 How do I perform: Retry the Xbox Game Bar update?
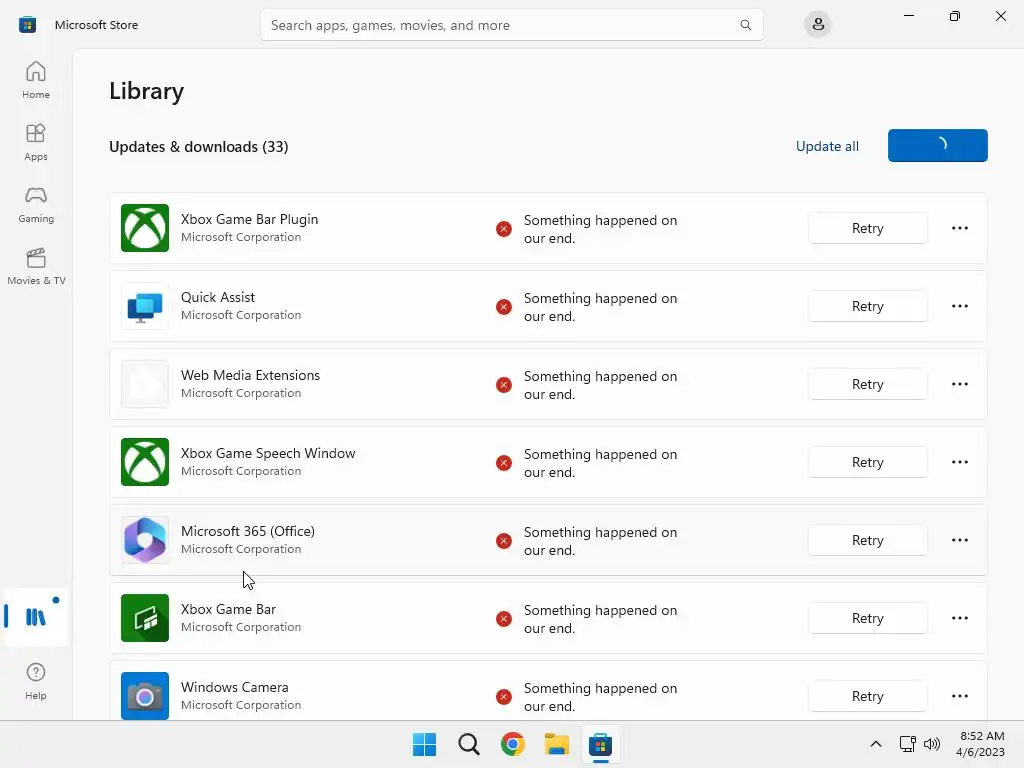(867, 618)
